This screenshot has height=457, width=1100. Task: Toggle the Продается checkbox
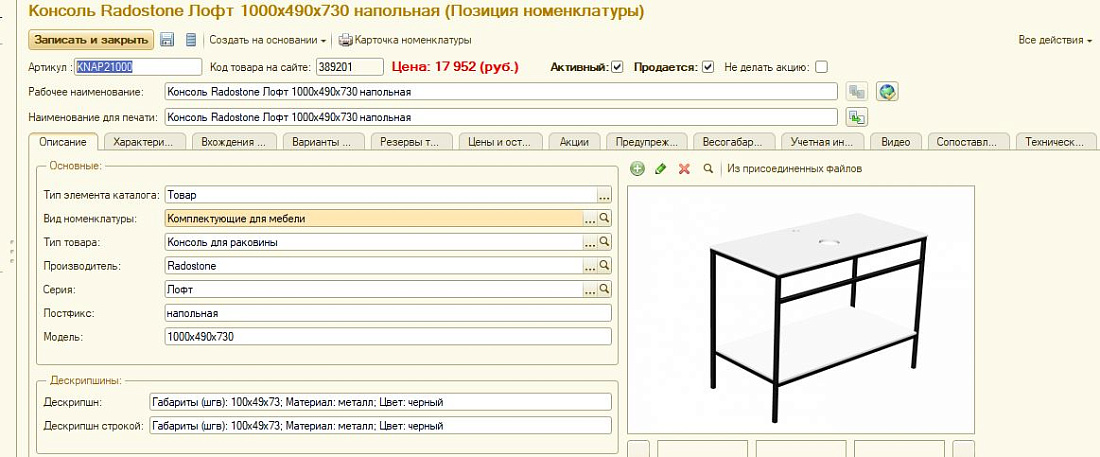pyautogui.click(x=708, y=67)
